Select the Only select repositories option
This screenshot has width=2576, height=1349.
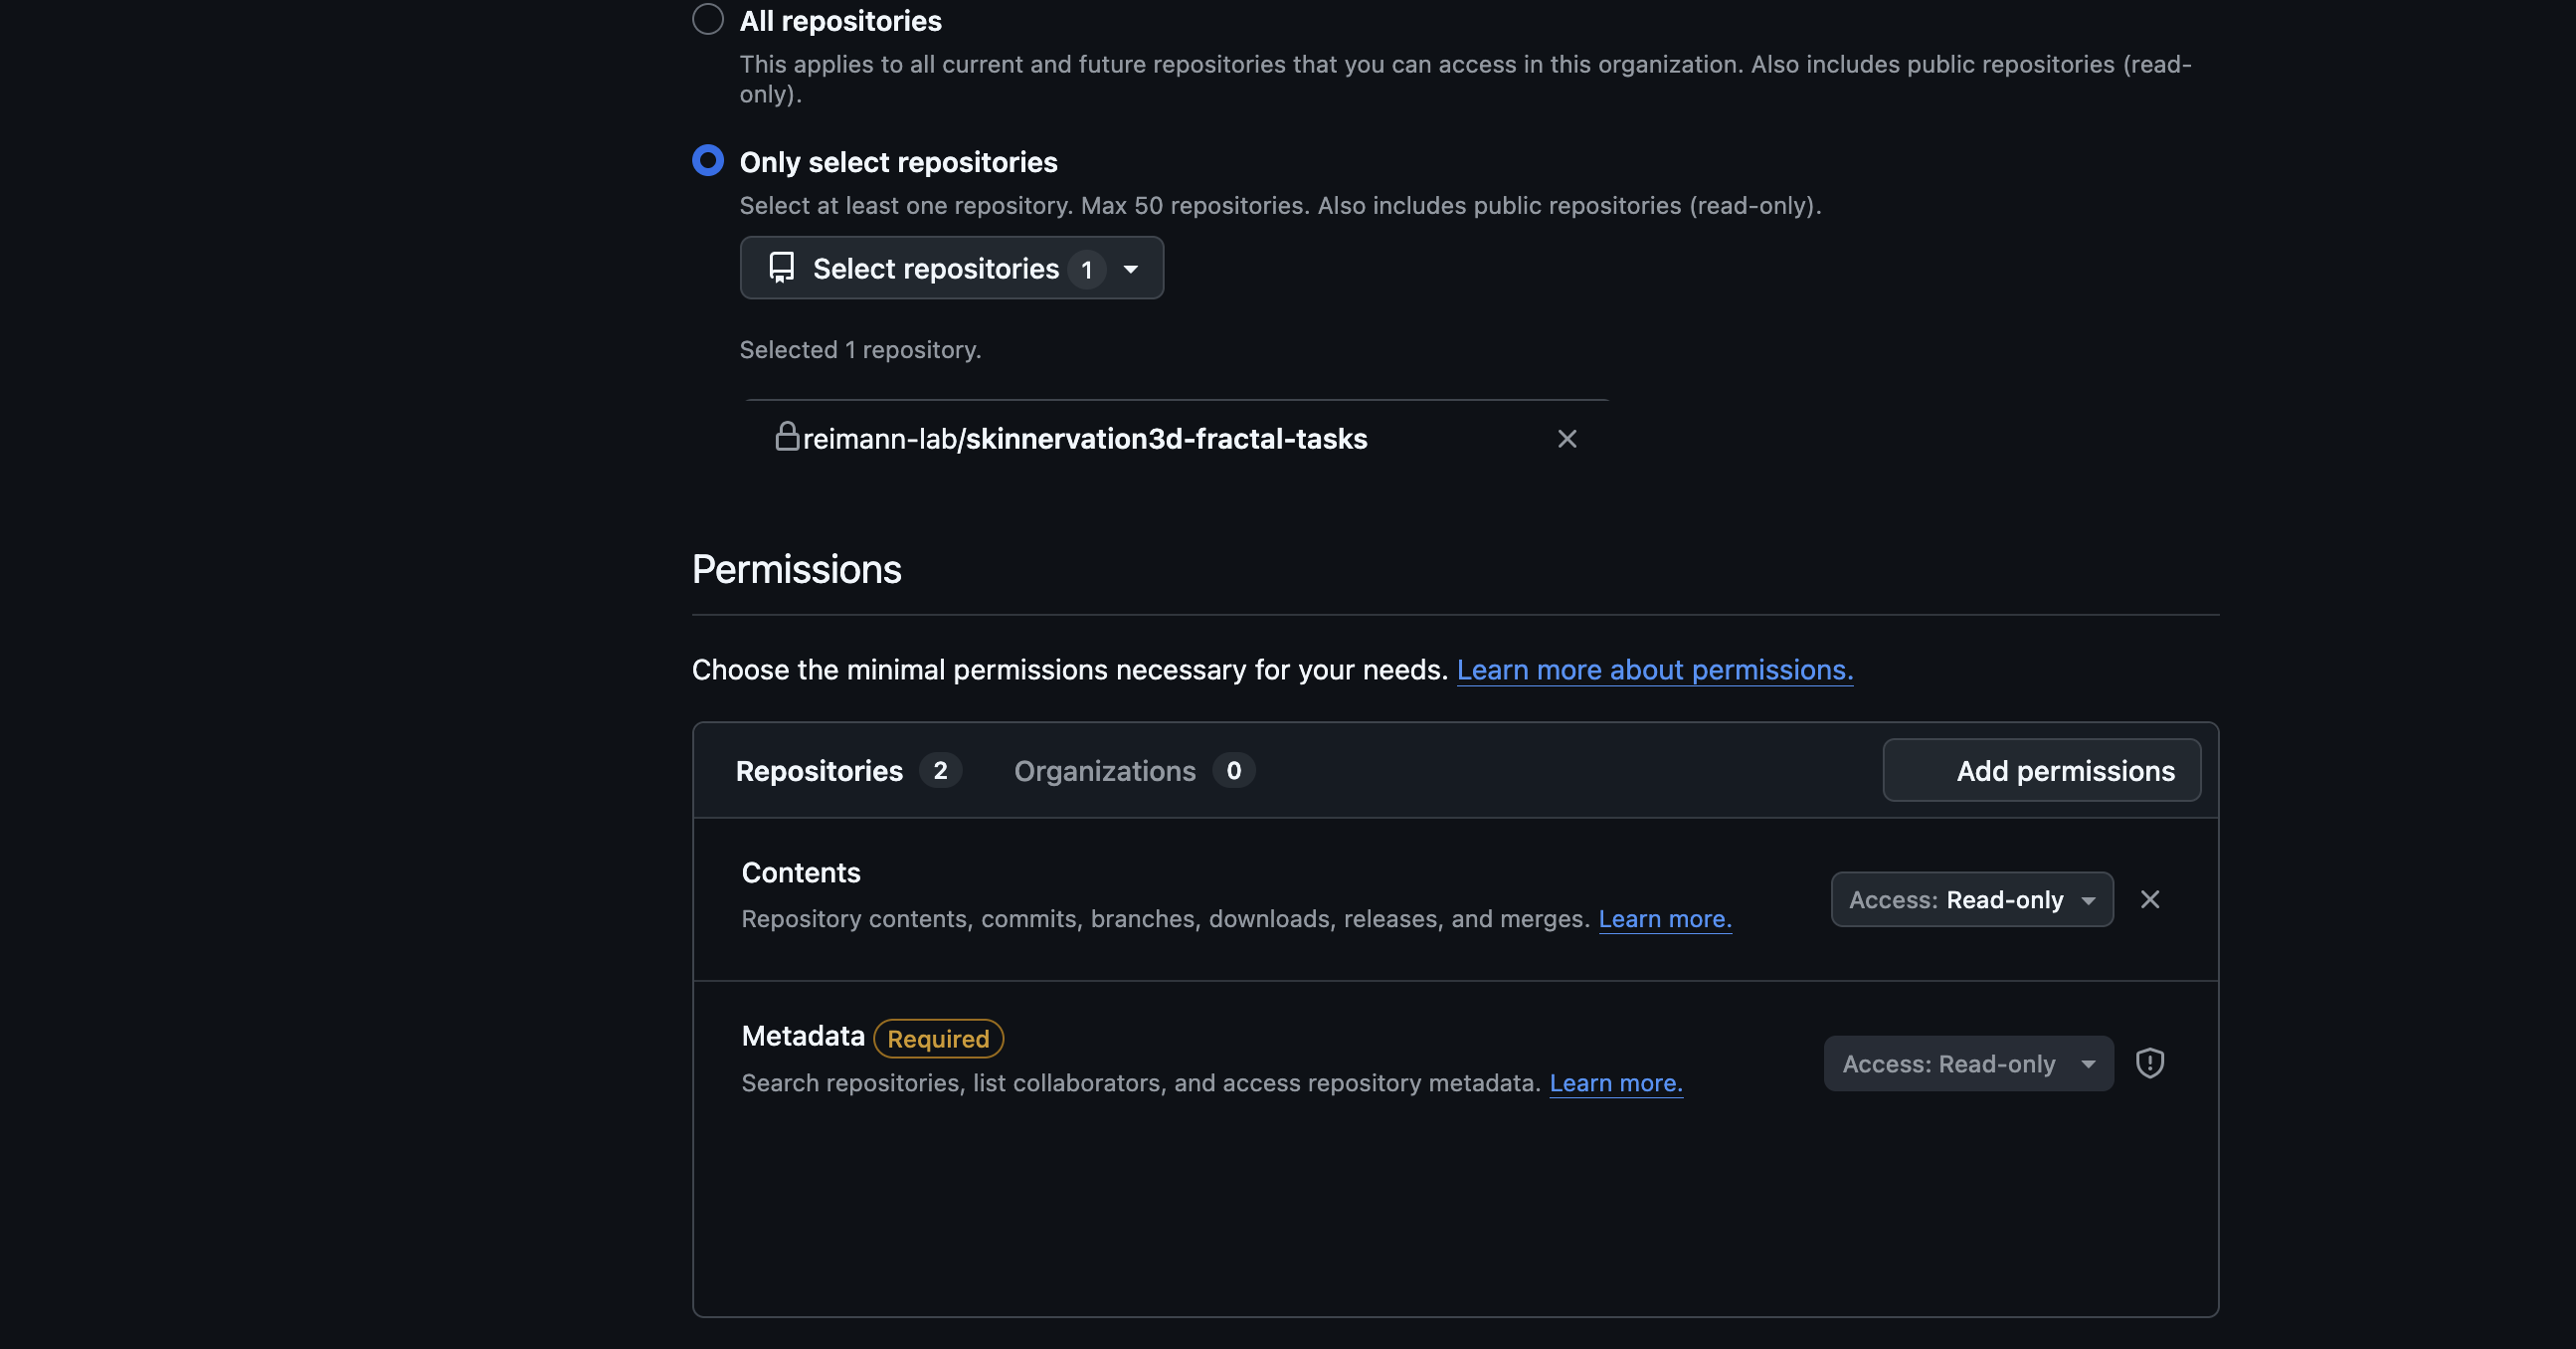tap(707, 159)
